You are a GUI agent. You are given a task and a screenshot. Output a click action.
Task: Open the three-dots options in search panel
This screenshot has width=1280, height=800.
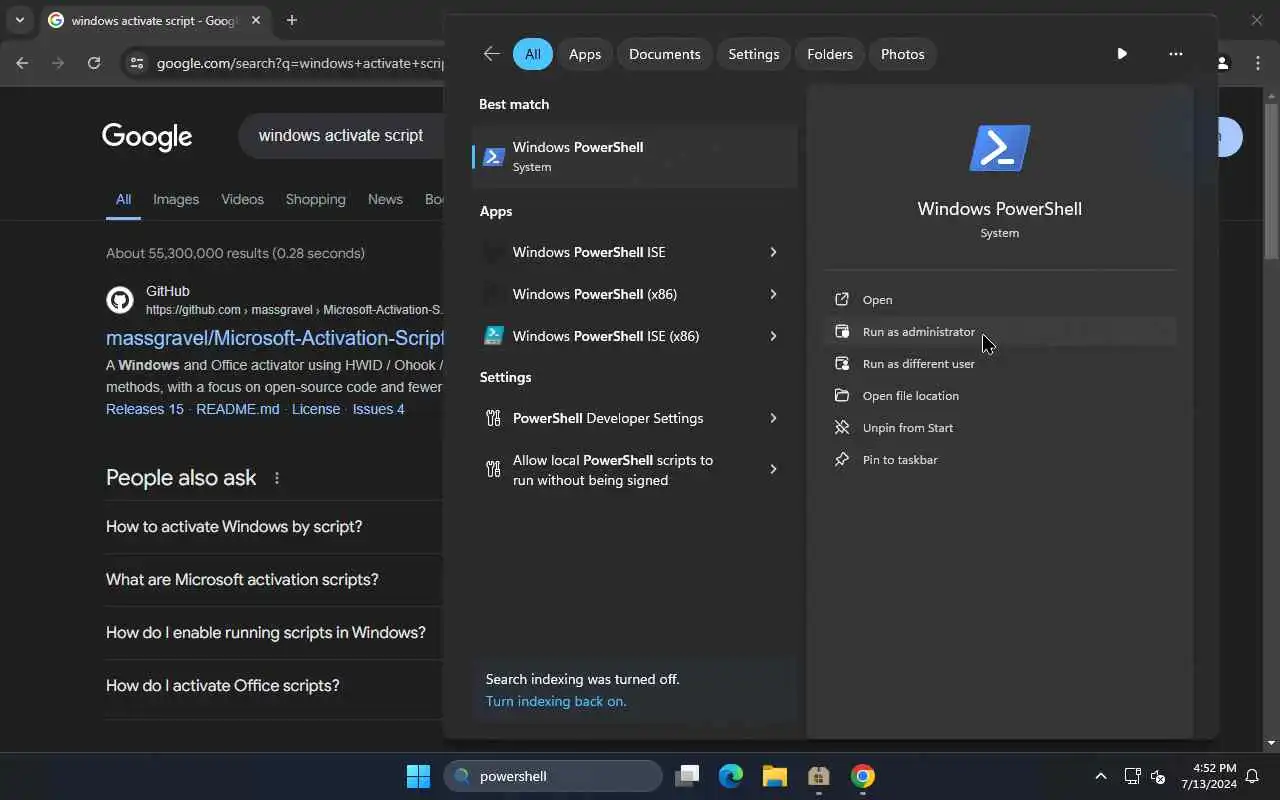[1176, 54]
